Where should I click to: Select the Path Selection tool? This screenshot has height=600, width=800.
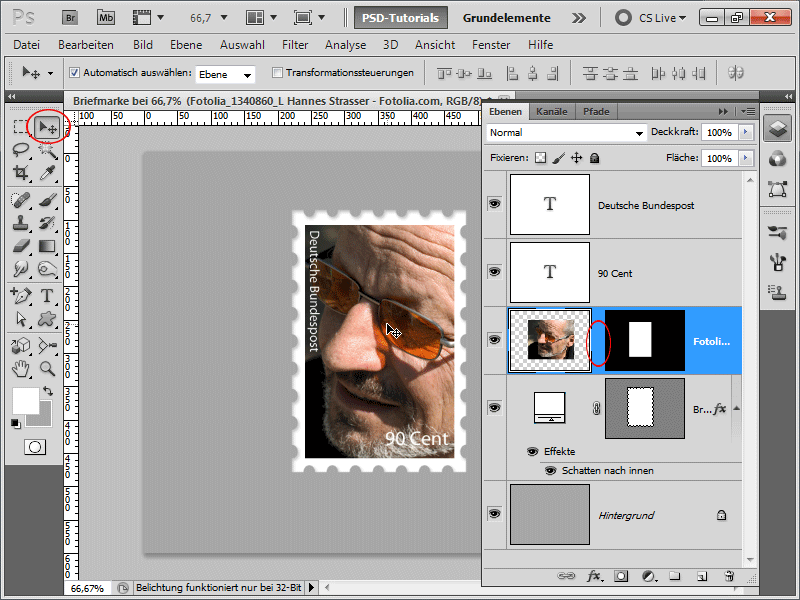pyautogui.click(x=20, y=319)
